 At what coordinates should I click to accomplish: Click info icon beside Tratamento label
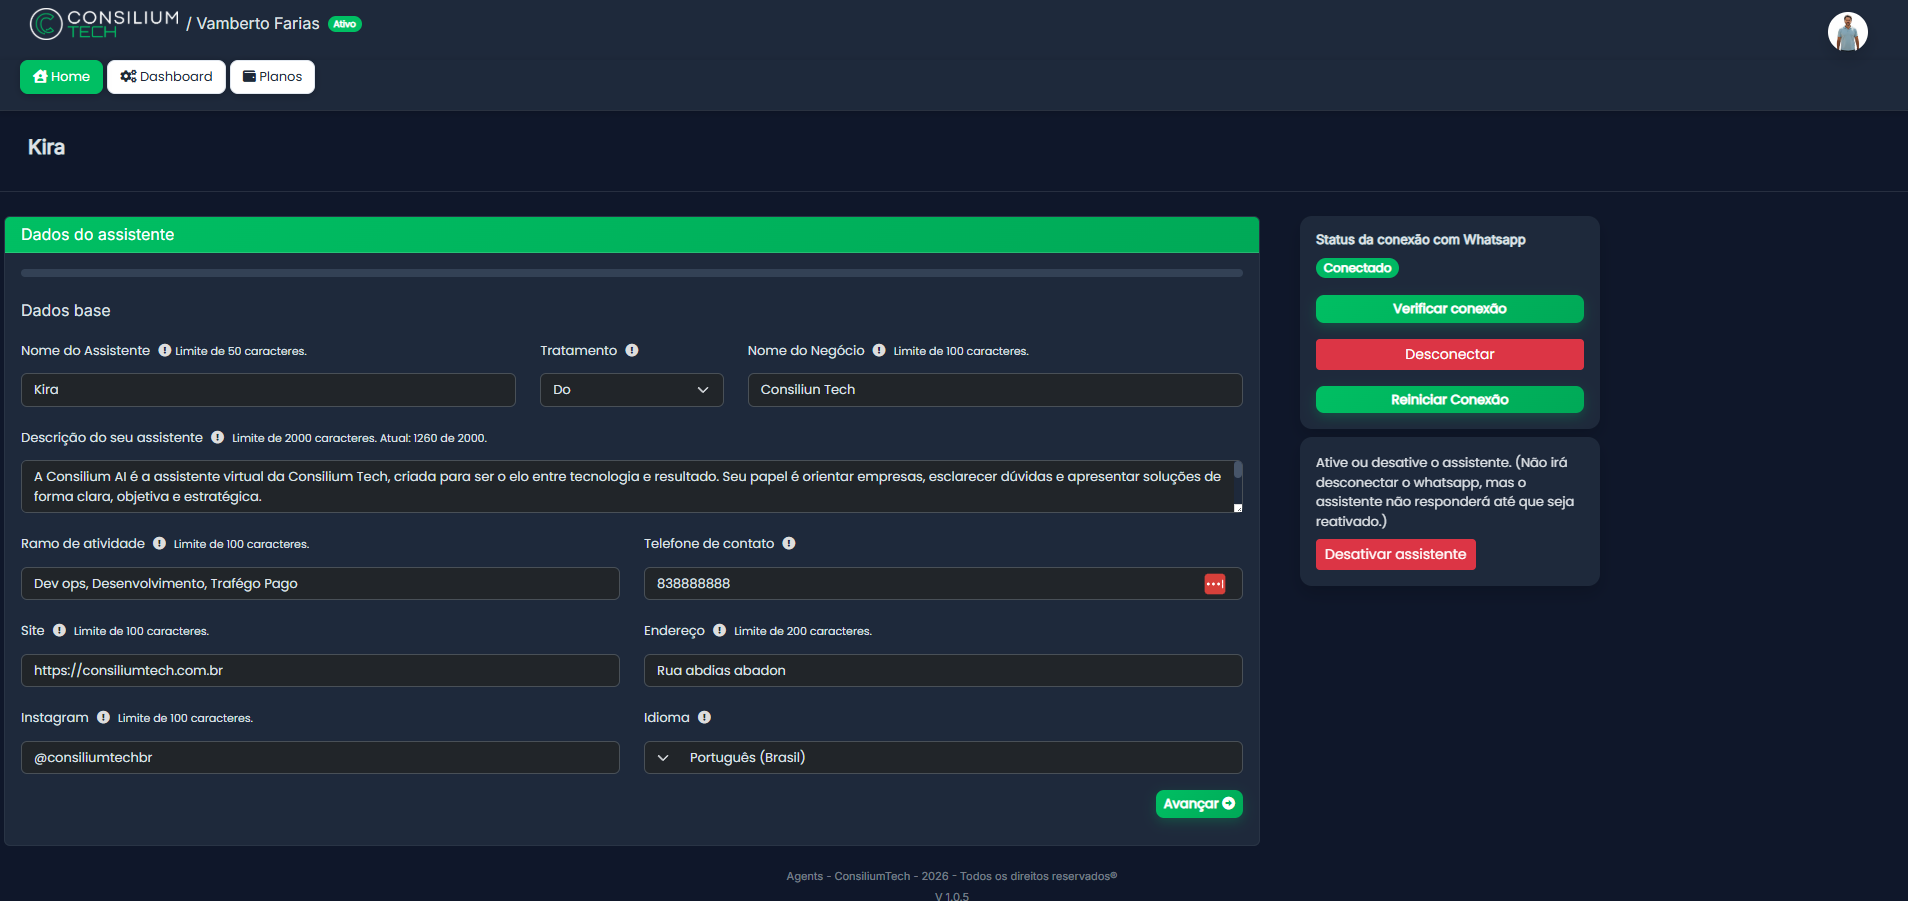(x=632, y=351)
